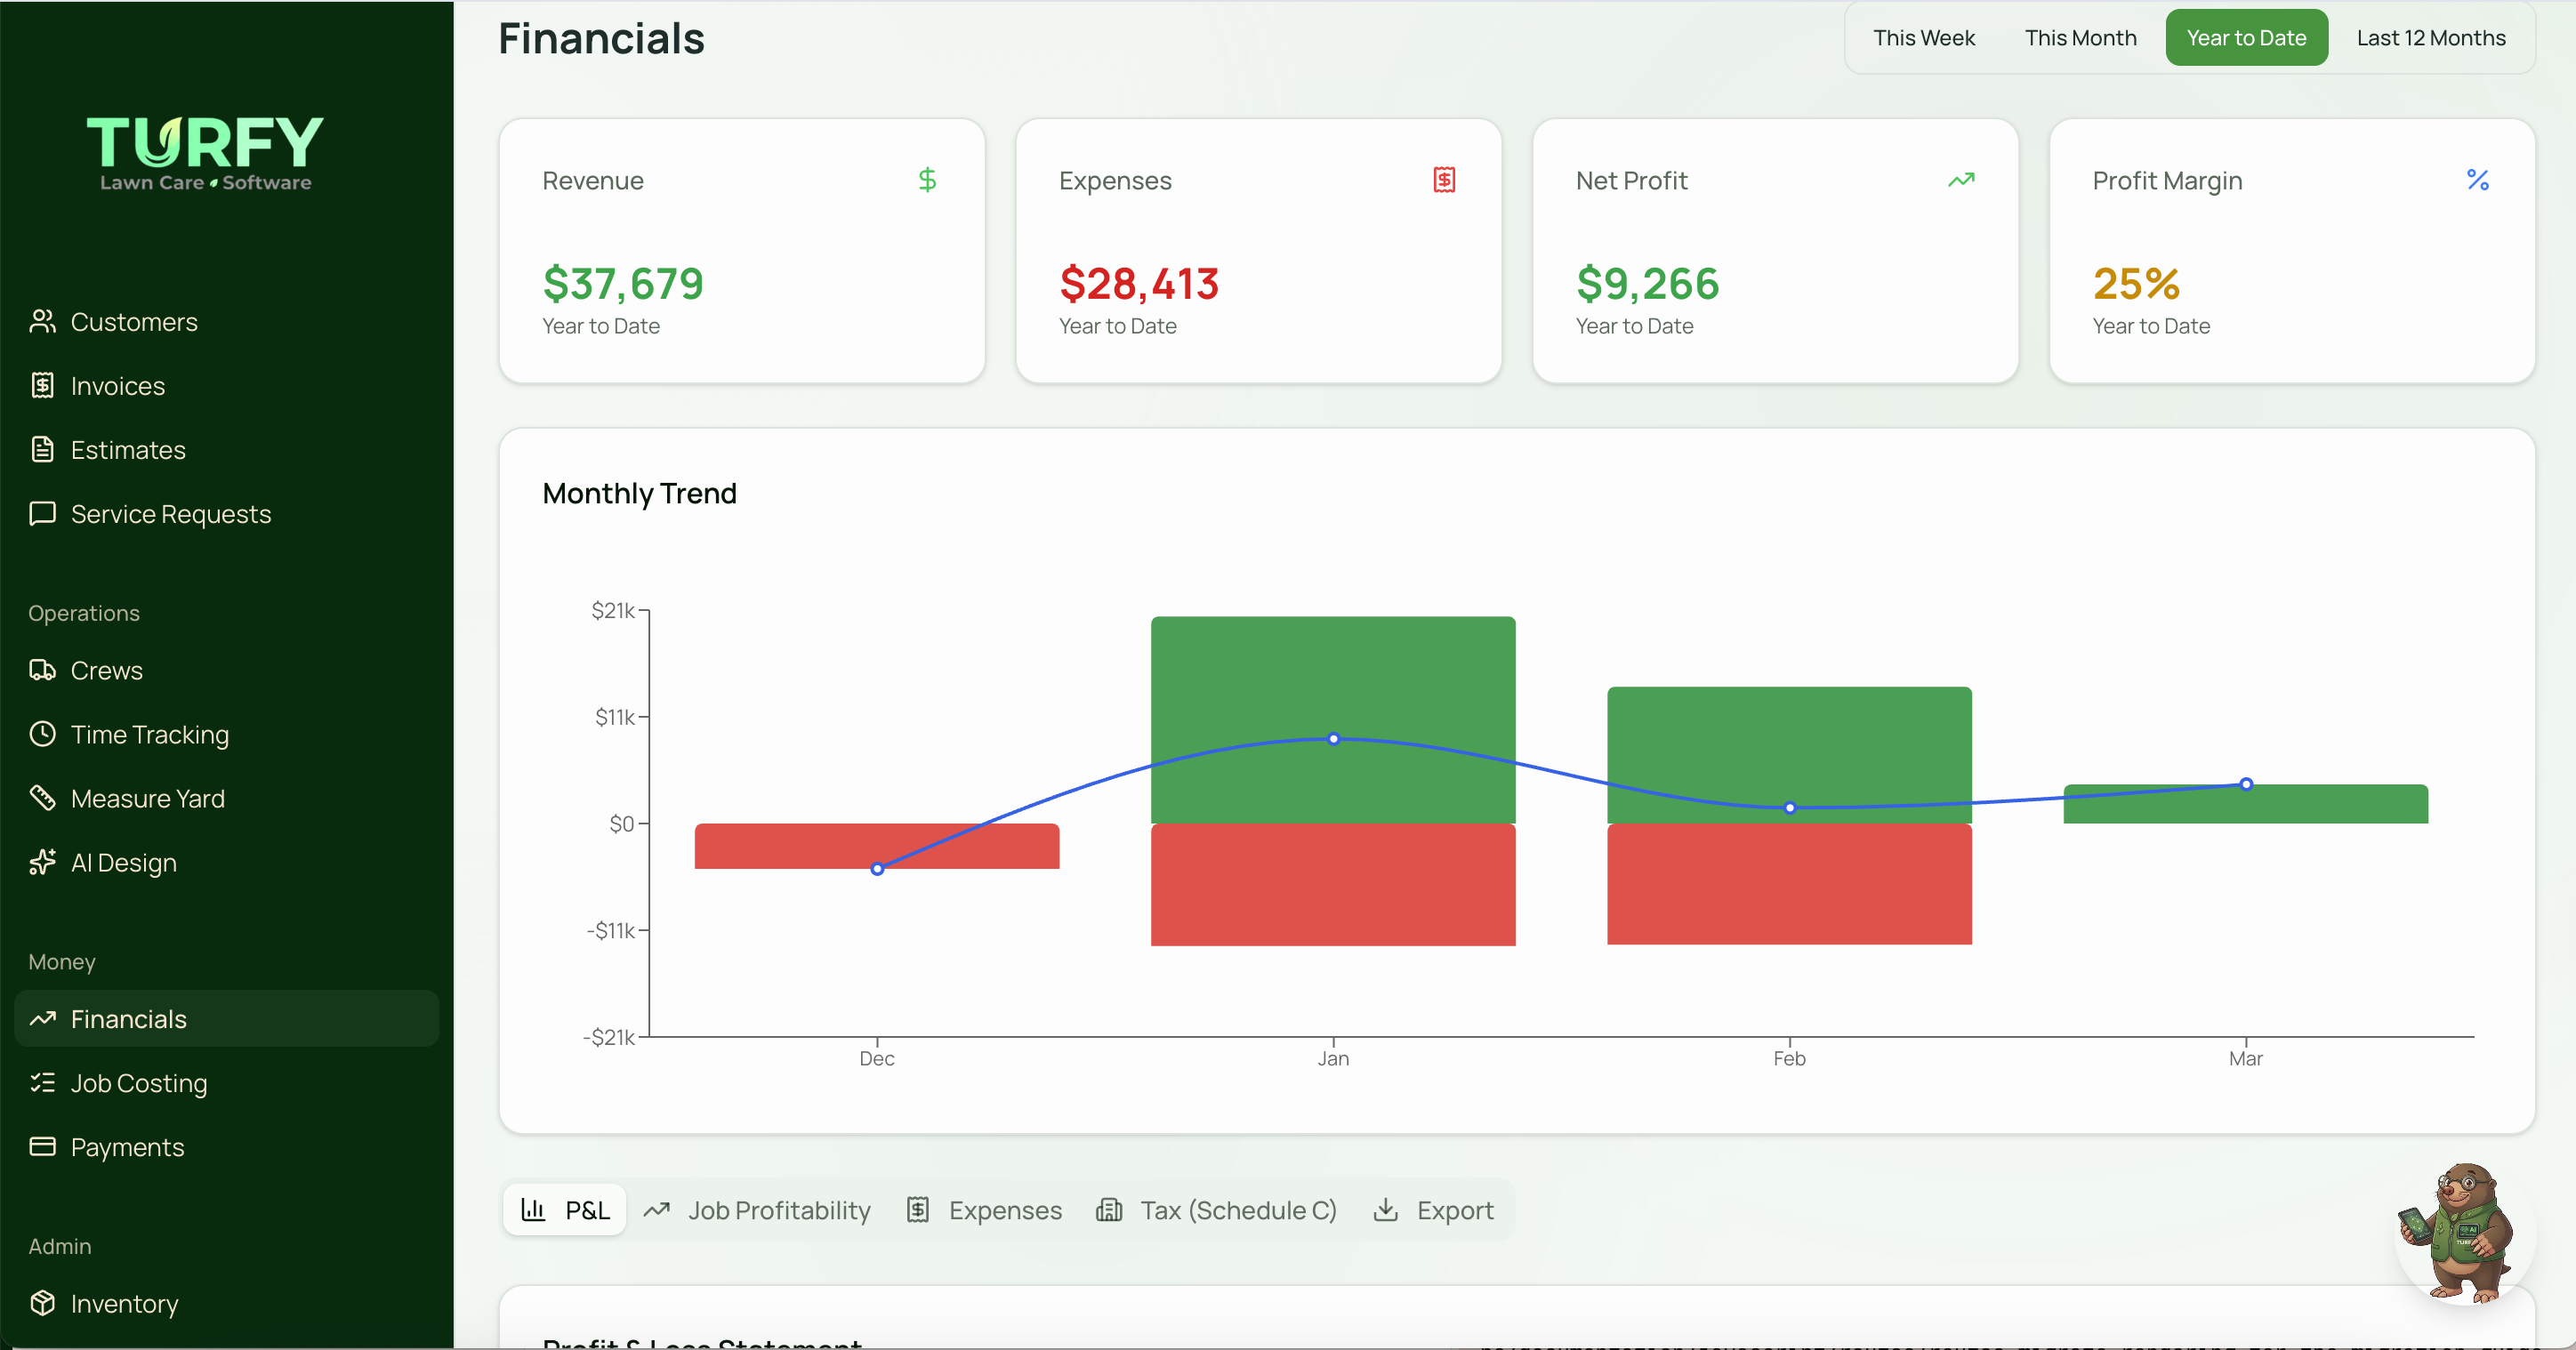Click the Turfy Lawn Care Software logo
The height and width of the screenshot is (1350, 2576).
pyautogui.click(x=205, y=154)
